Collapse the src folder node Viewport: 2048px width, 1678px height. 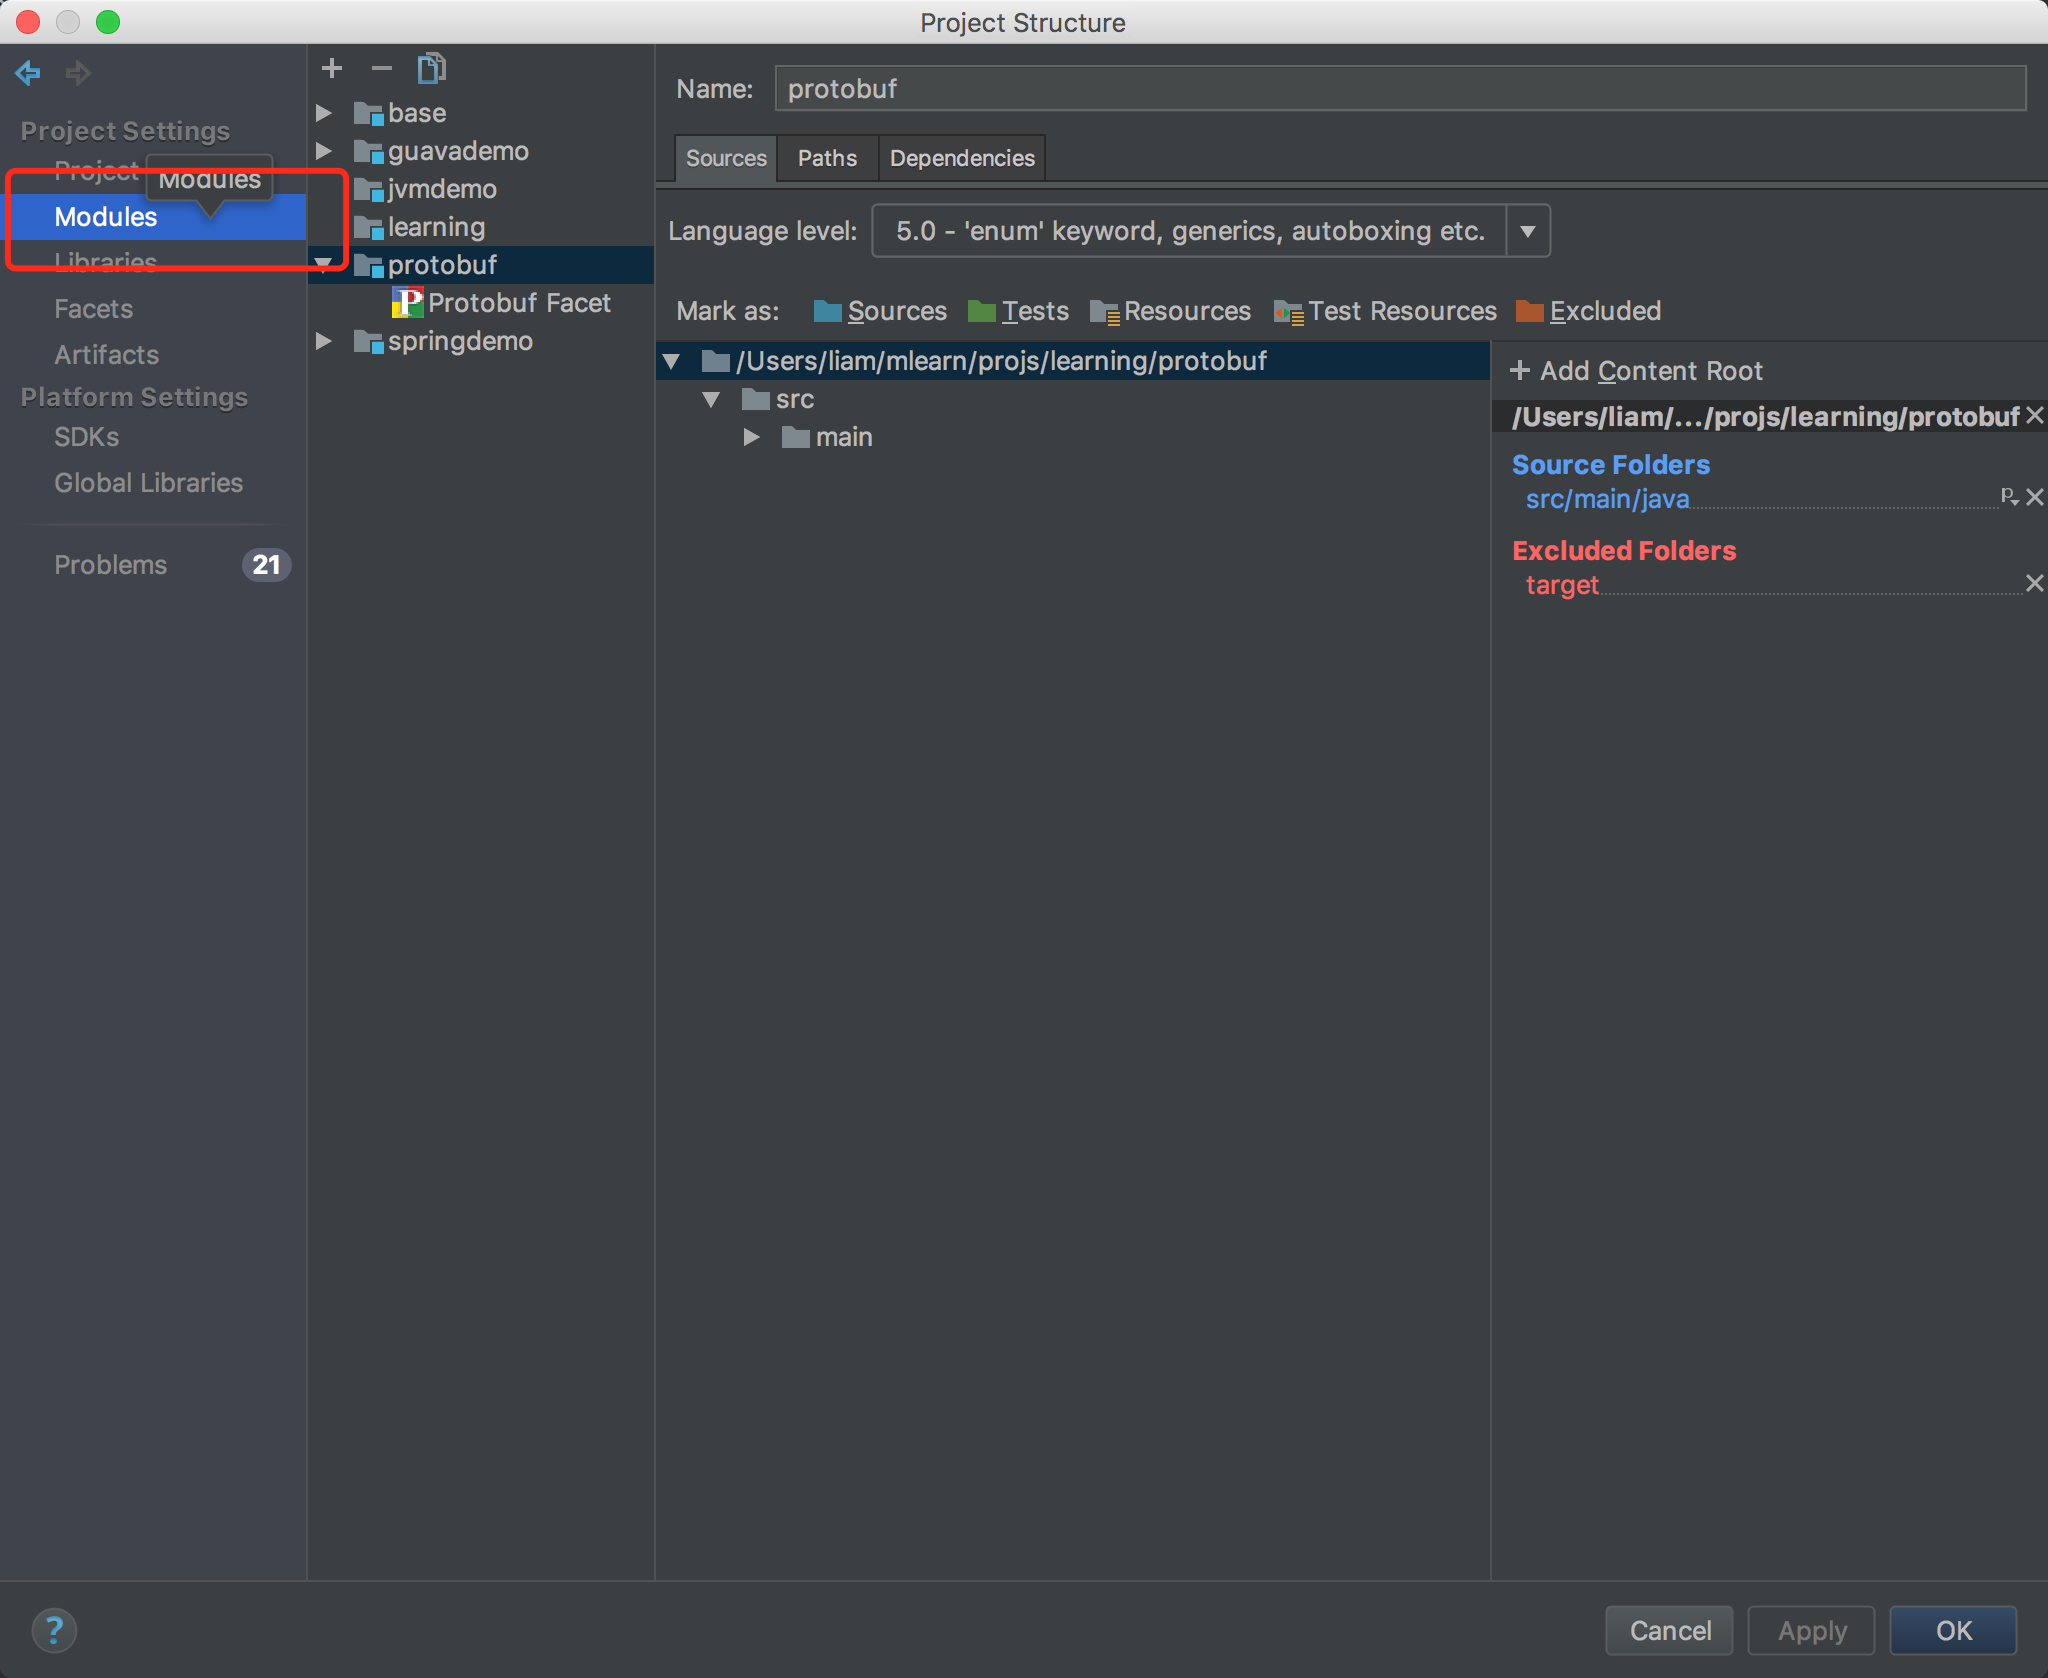tap(711, 399)
